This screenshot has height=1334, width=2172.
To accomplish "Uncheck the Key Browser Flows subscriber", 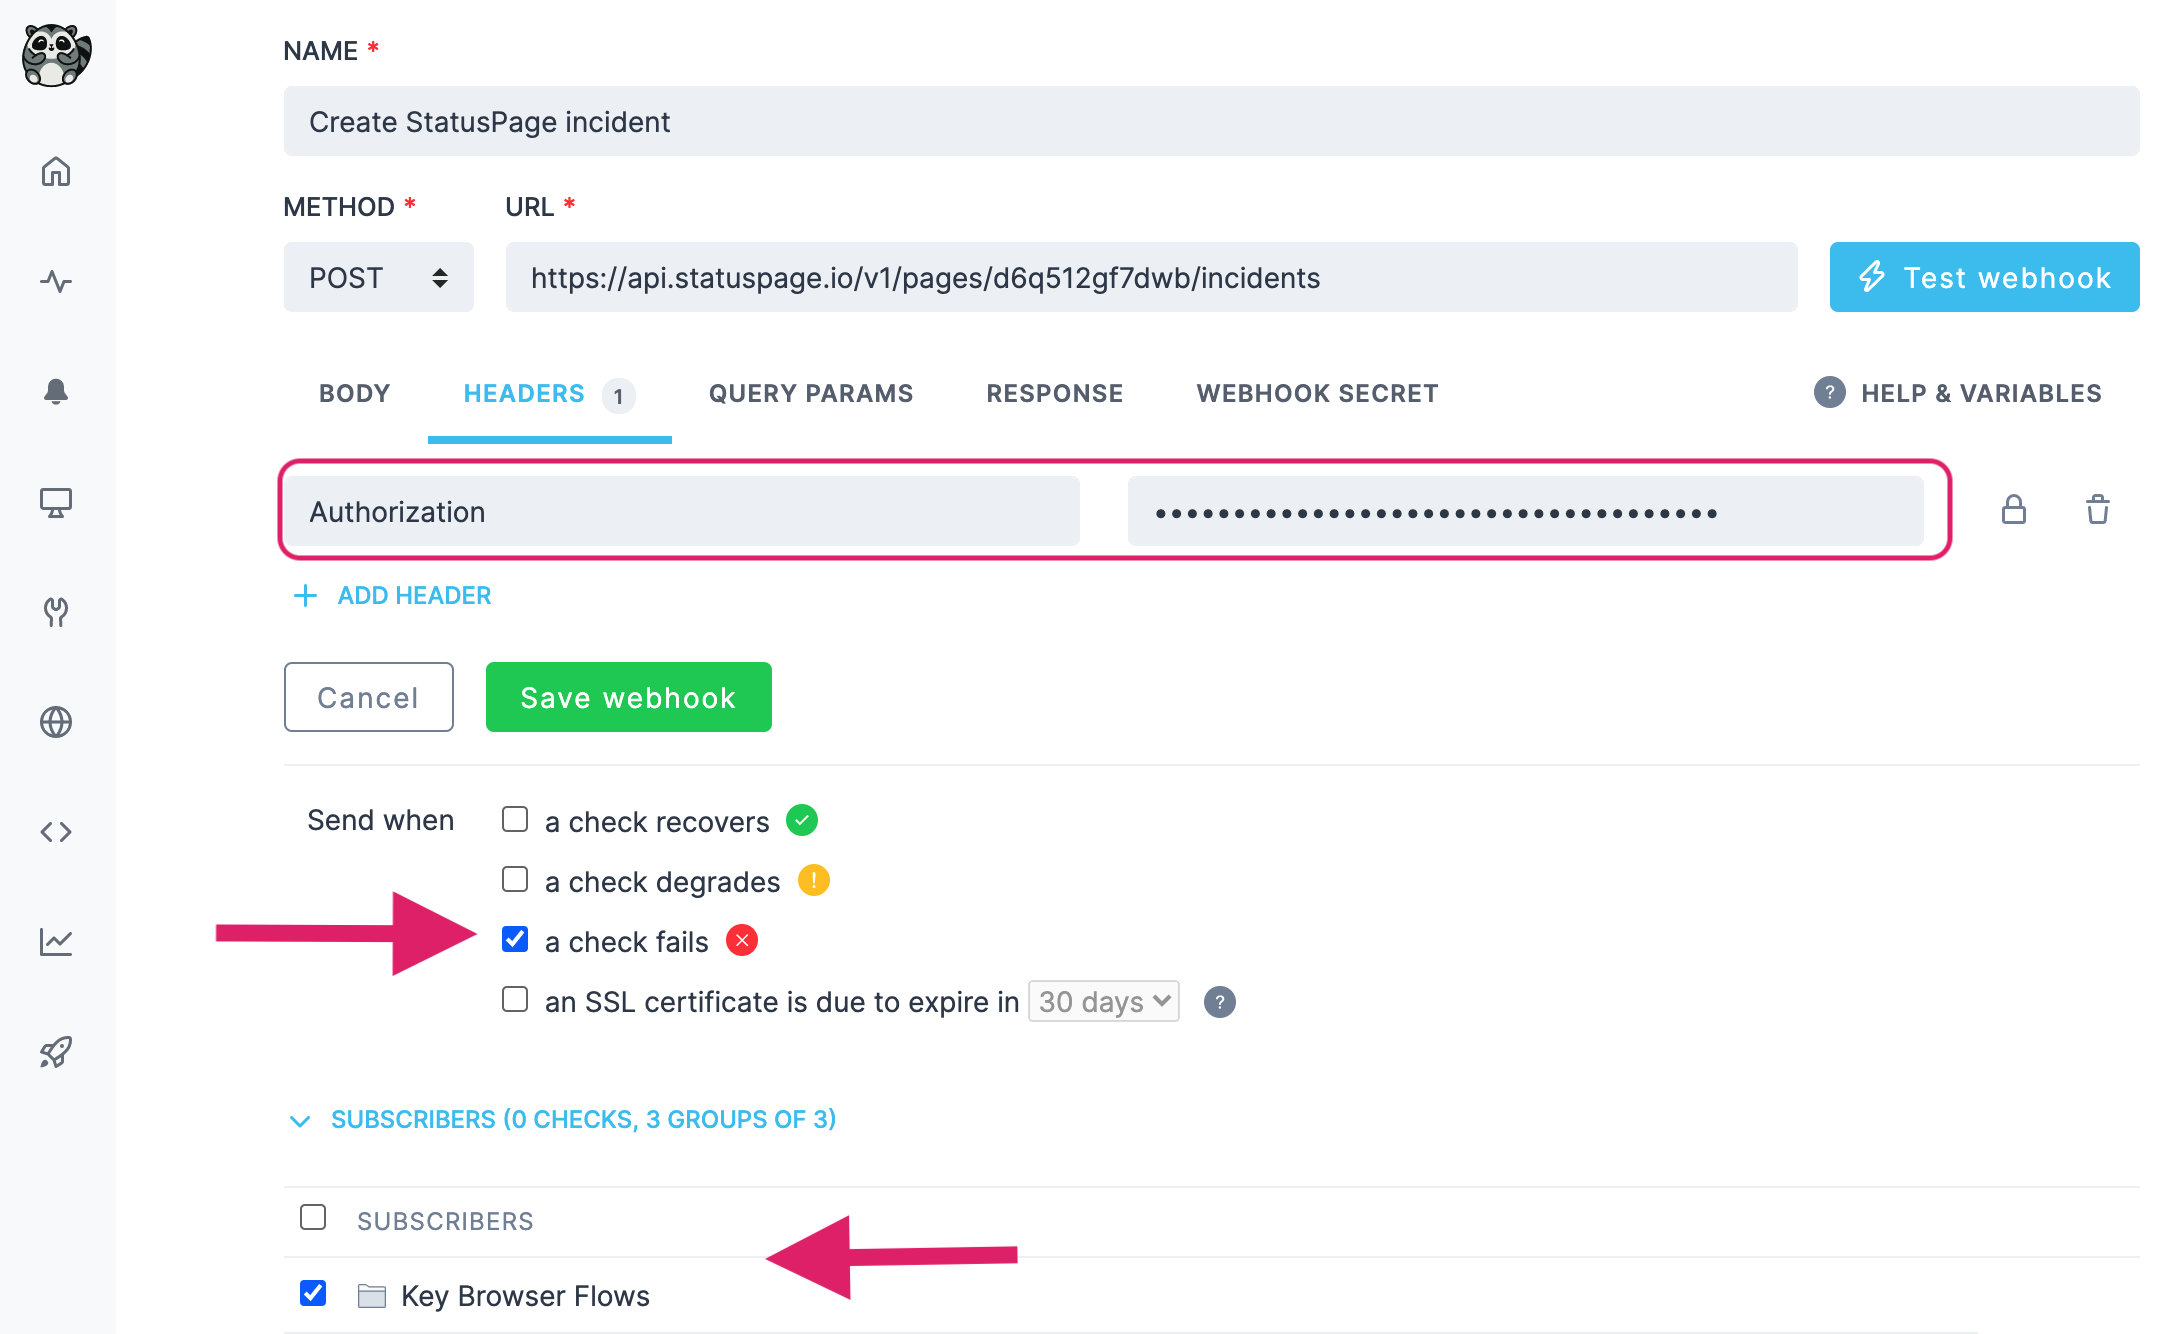I will (313, 1293).
